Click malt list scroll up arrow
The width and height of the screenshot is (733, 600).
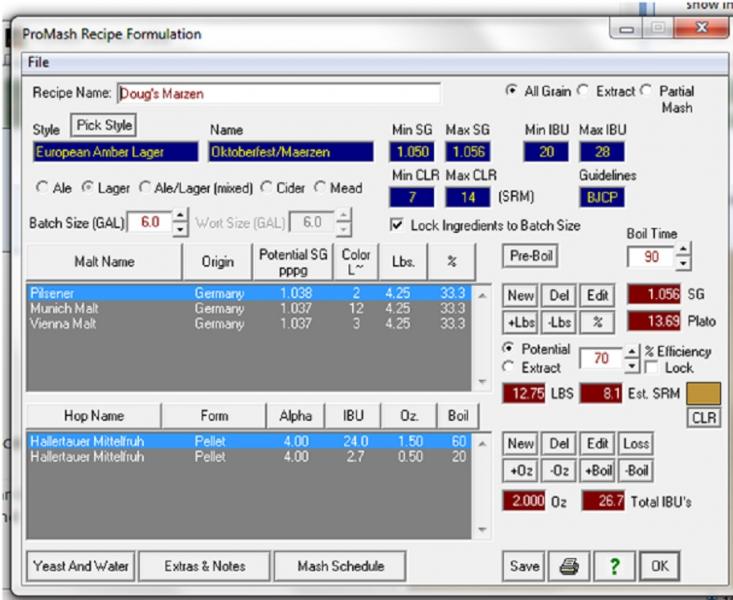482,296
